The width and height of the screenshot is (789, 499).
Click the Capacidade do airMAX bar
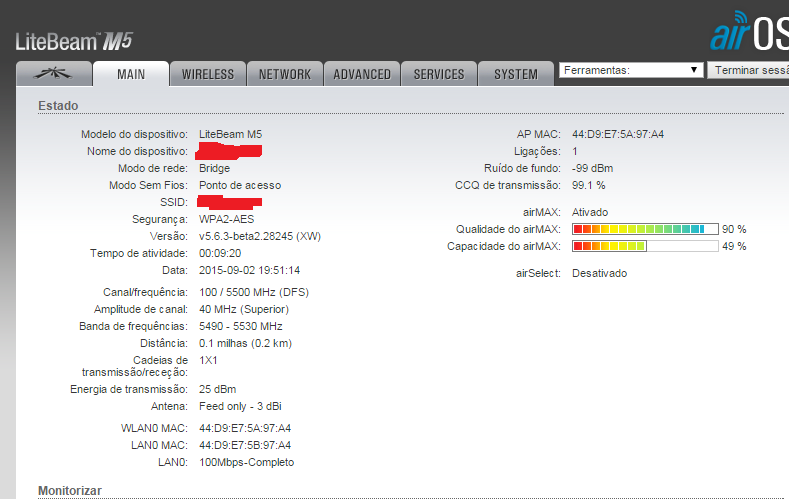645,246
